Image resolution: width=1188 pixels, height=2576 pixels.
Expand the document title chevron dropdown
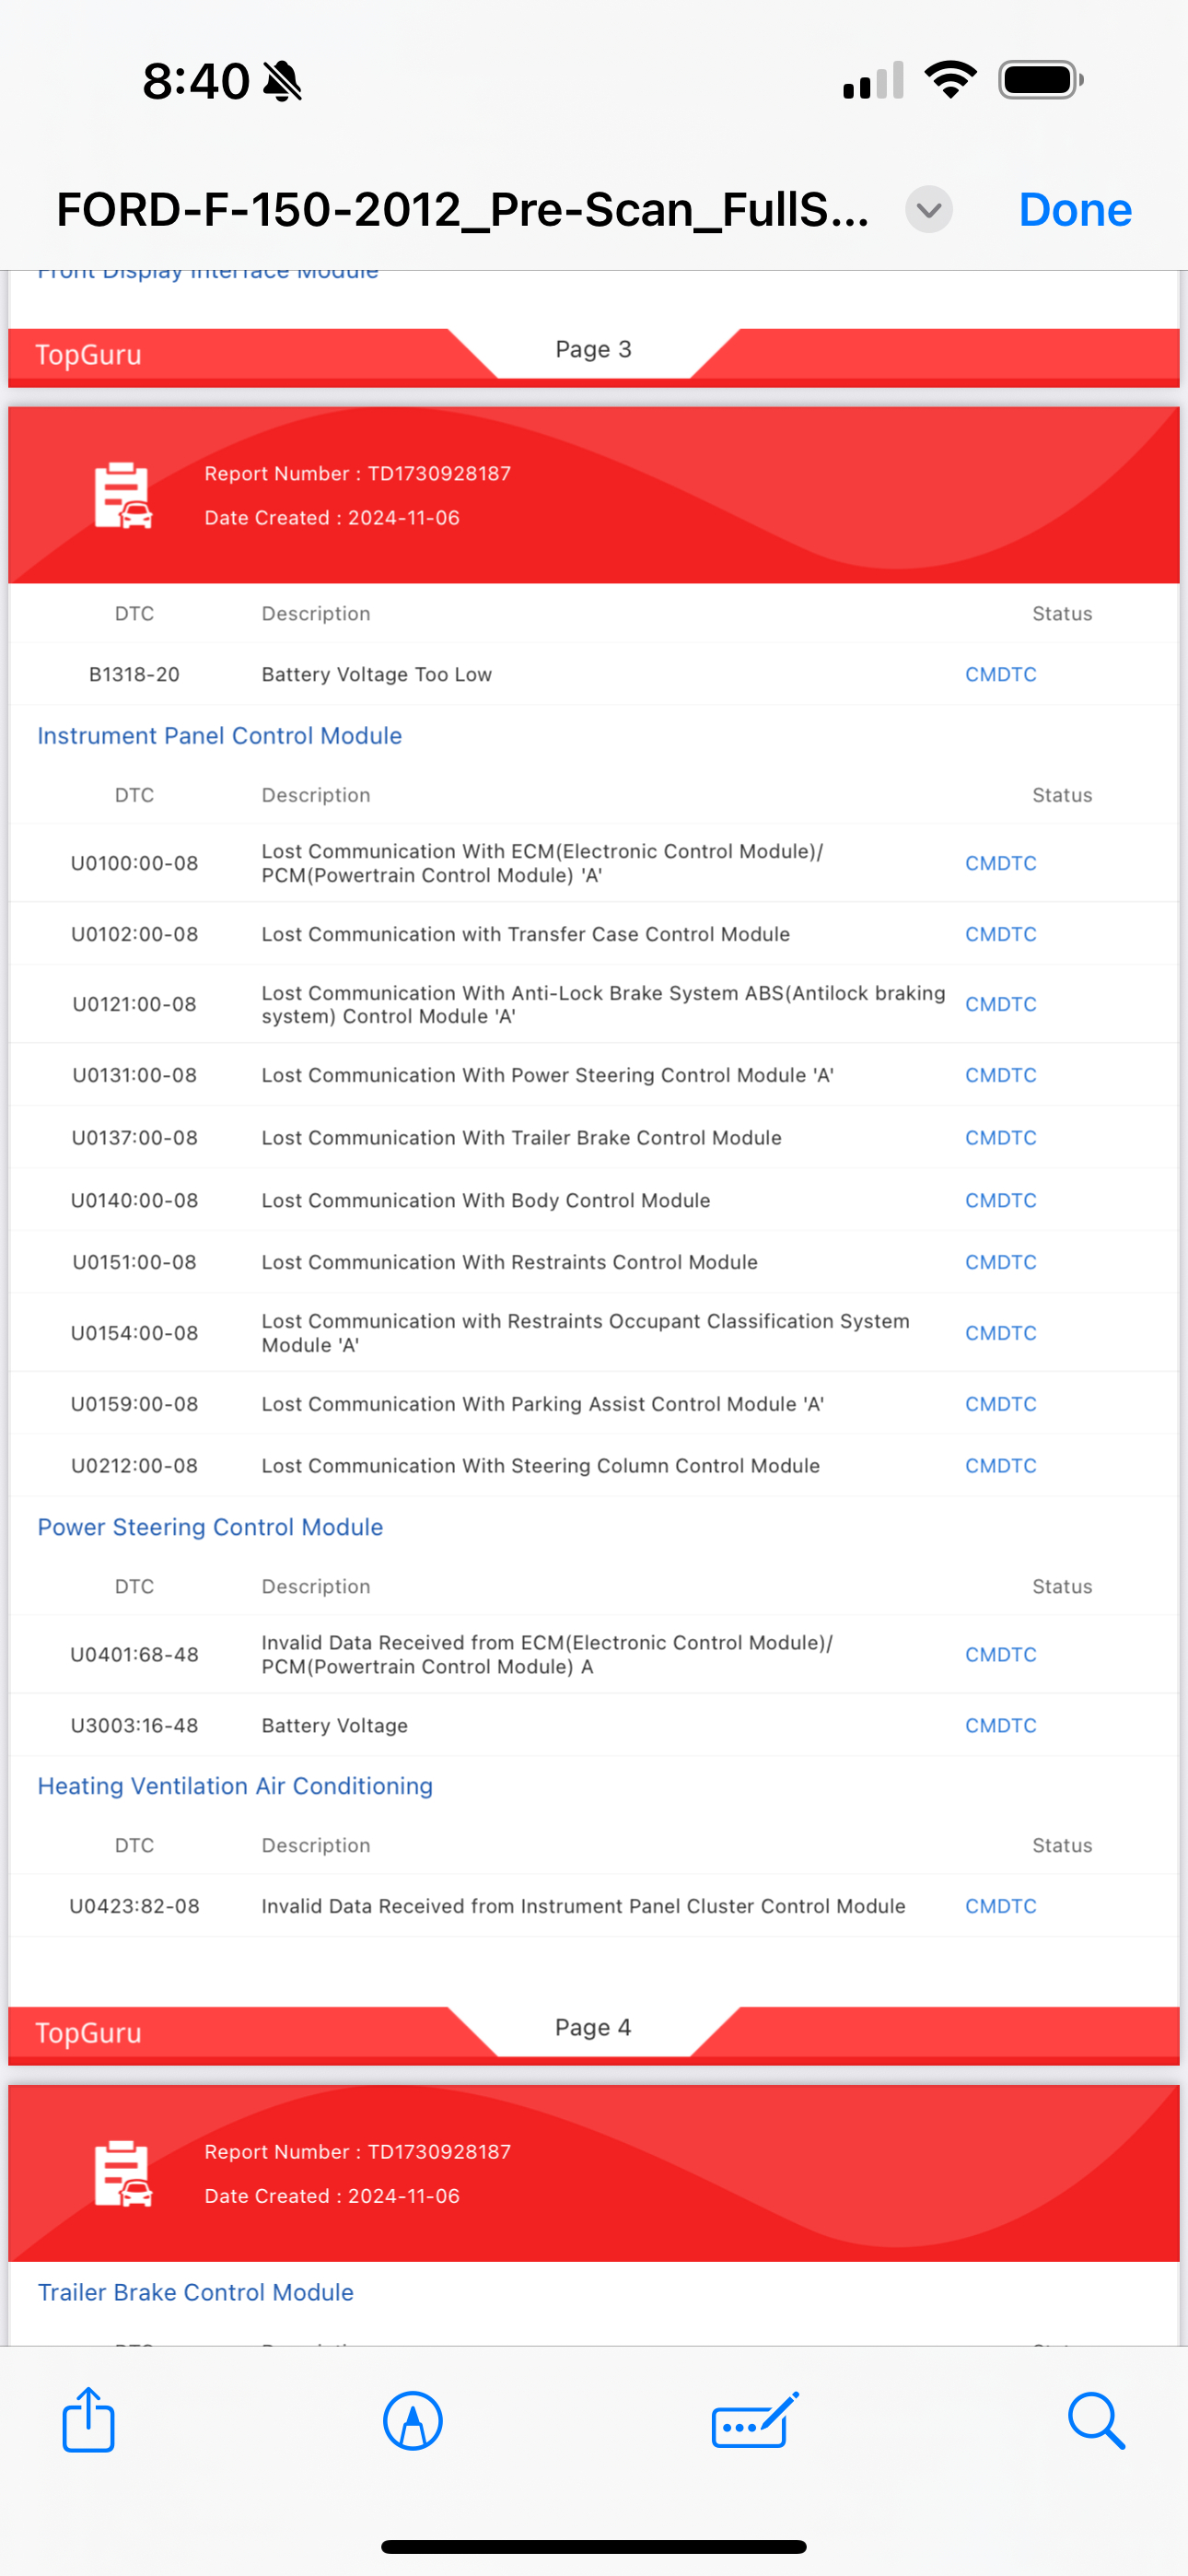929,210
